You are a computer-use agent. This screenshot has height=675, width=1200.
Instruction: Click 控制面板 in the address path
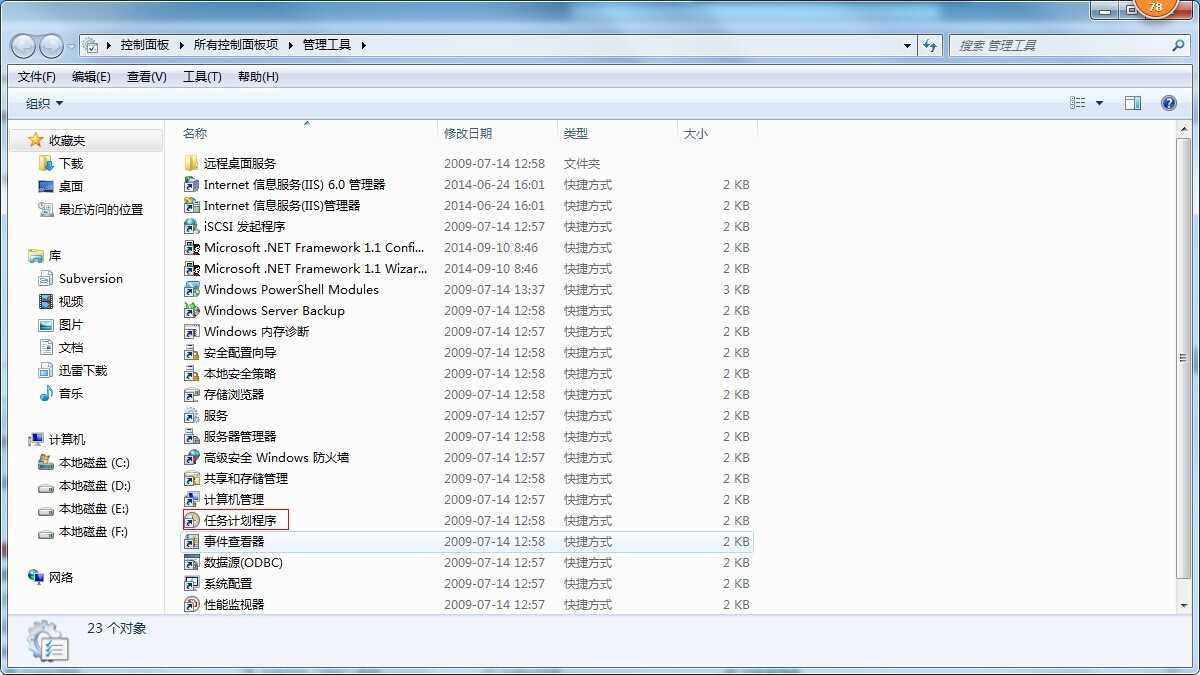click(x=145, y=45)
